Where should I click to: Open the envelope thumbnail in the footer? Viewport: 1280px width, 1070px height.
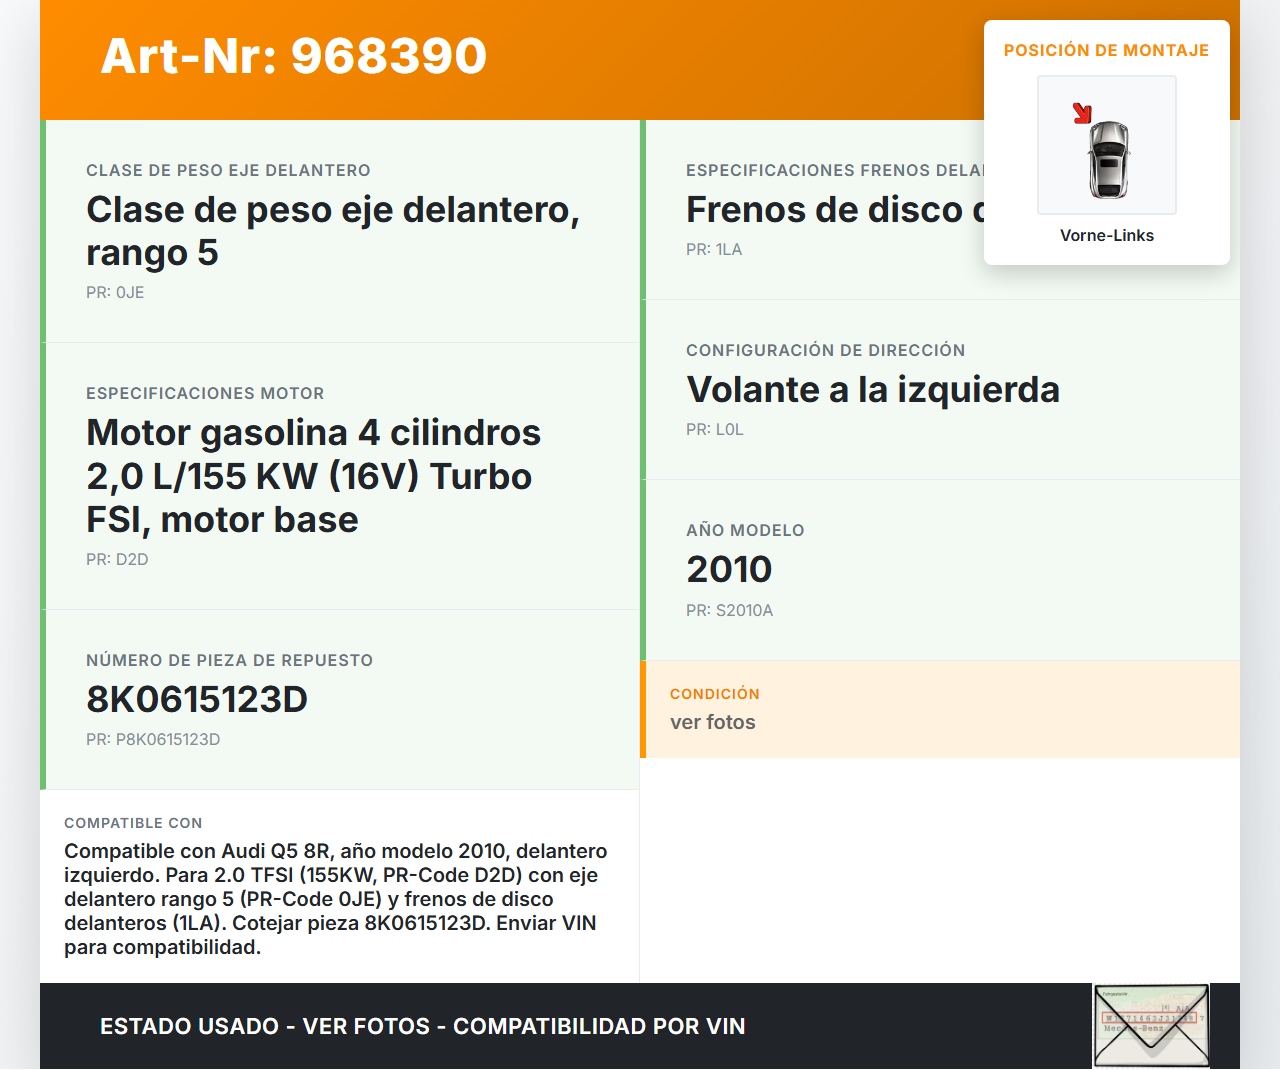[1151, 1026]
